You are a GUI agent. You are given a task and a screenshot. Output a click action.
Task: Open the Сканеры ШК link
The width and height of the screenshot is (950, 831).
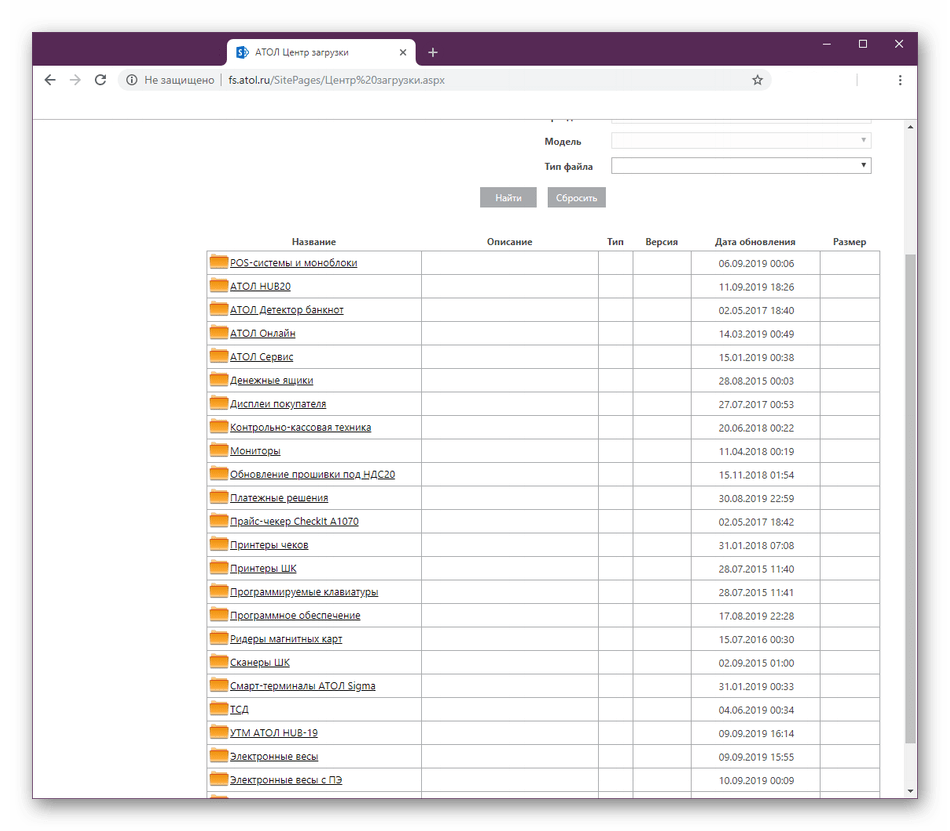click(x=259, y=663)
